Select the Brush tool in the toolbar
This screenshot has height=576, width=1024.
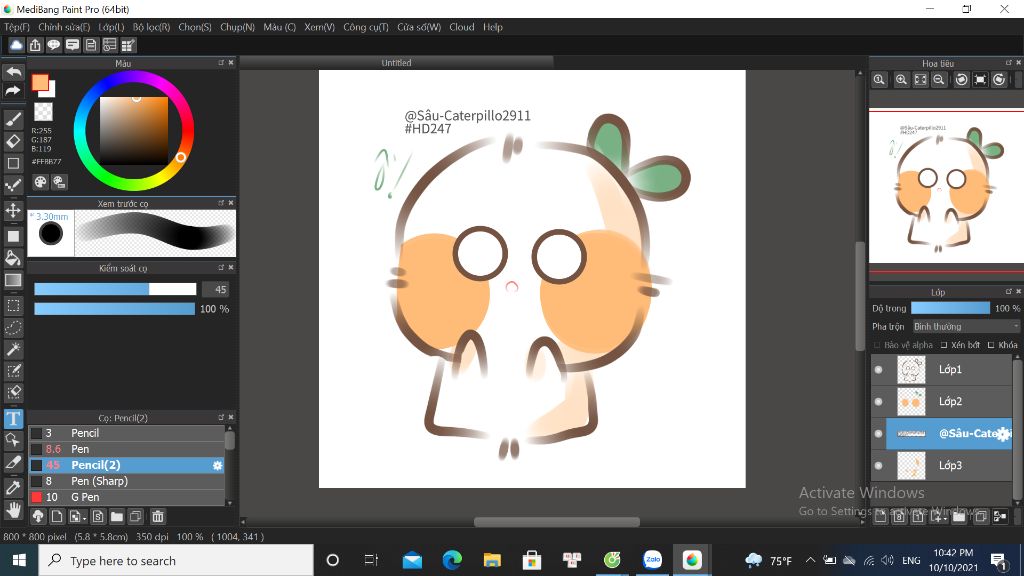click(x=13, y=119)
